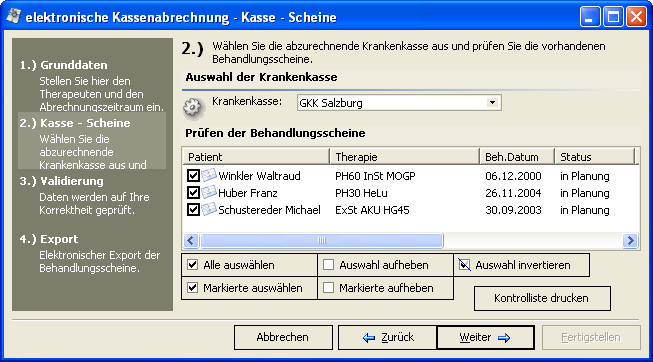Select the patient name Huber Franz

point(248,193)
